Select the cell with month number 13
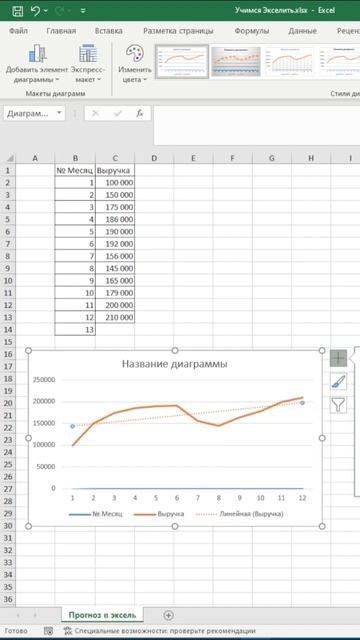The image size is (360, 640). (x=75, y=329)
